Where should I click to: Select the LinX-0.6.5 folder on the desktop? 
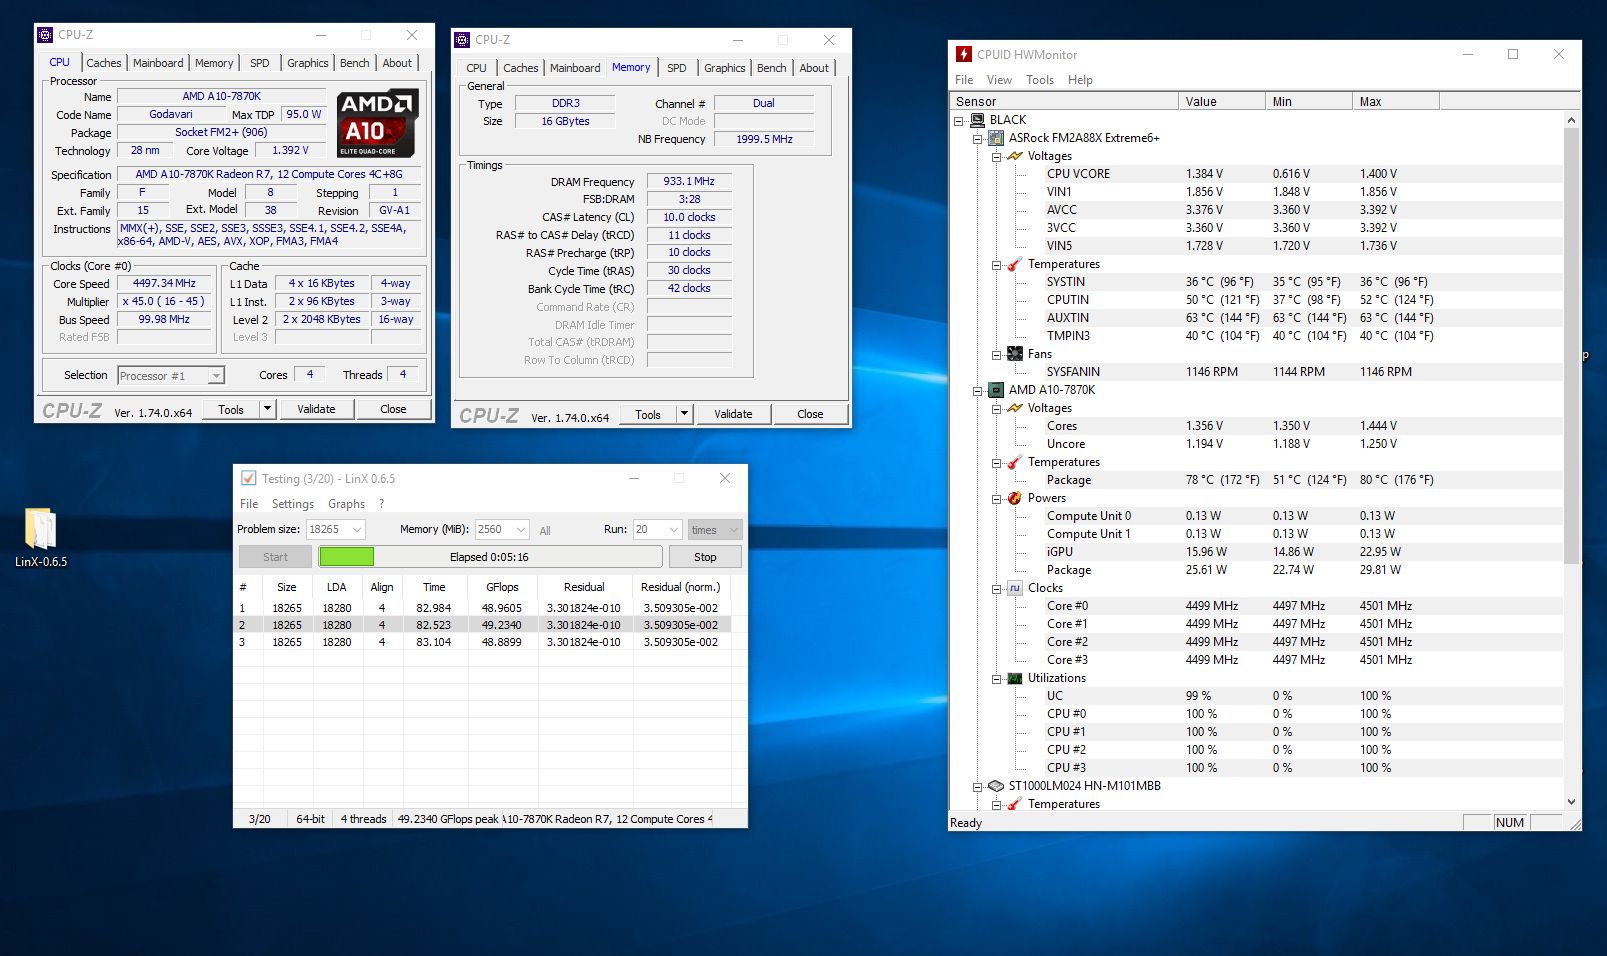coord(41,537)
